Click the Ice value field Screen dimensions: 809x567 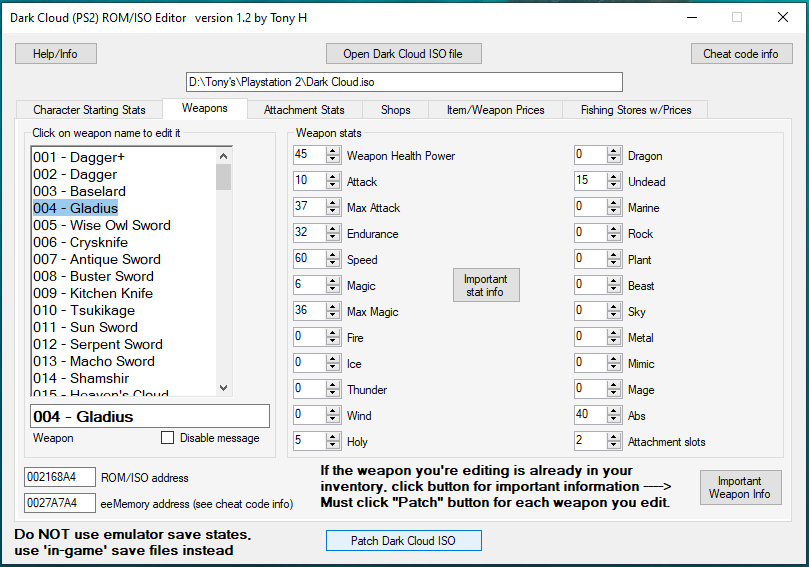pos(309,362)
